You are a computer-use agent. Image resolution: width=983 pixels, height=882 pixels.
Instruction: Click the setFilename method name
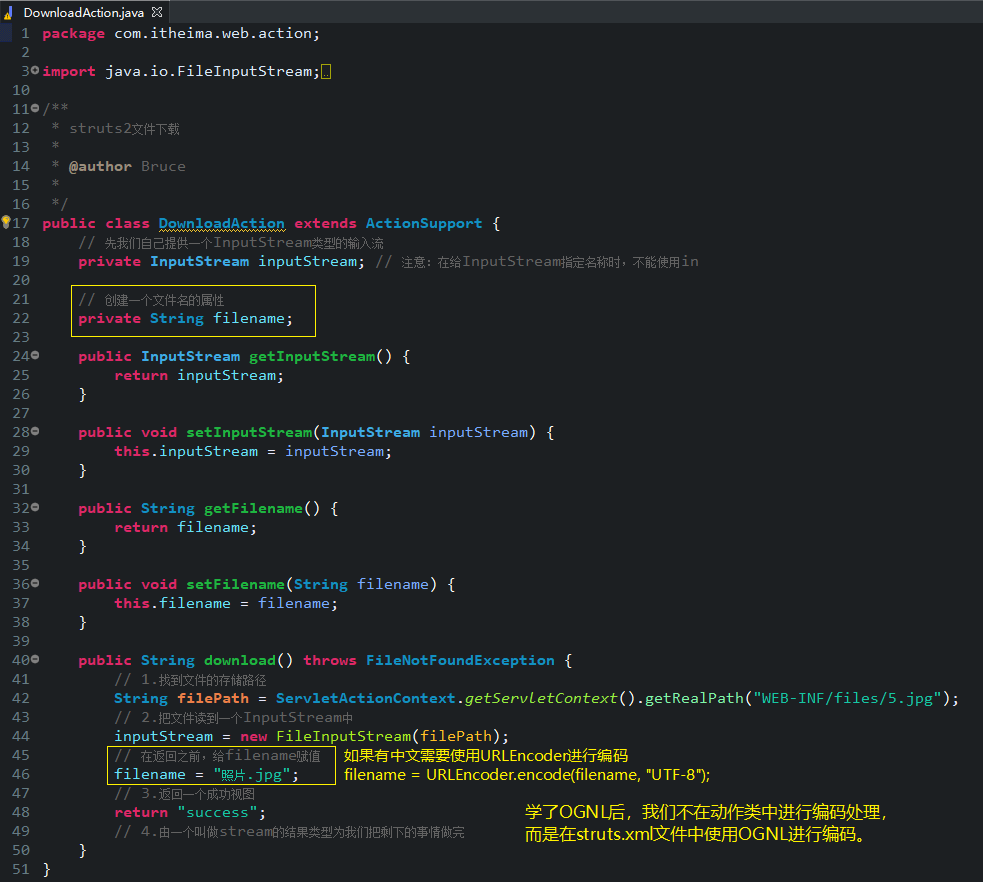(235, 584)
